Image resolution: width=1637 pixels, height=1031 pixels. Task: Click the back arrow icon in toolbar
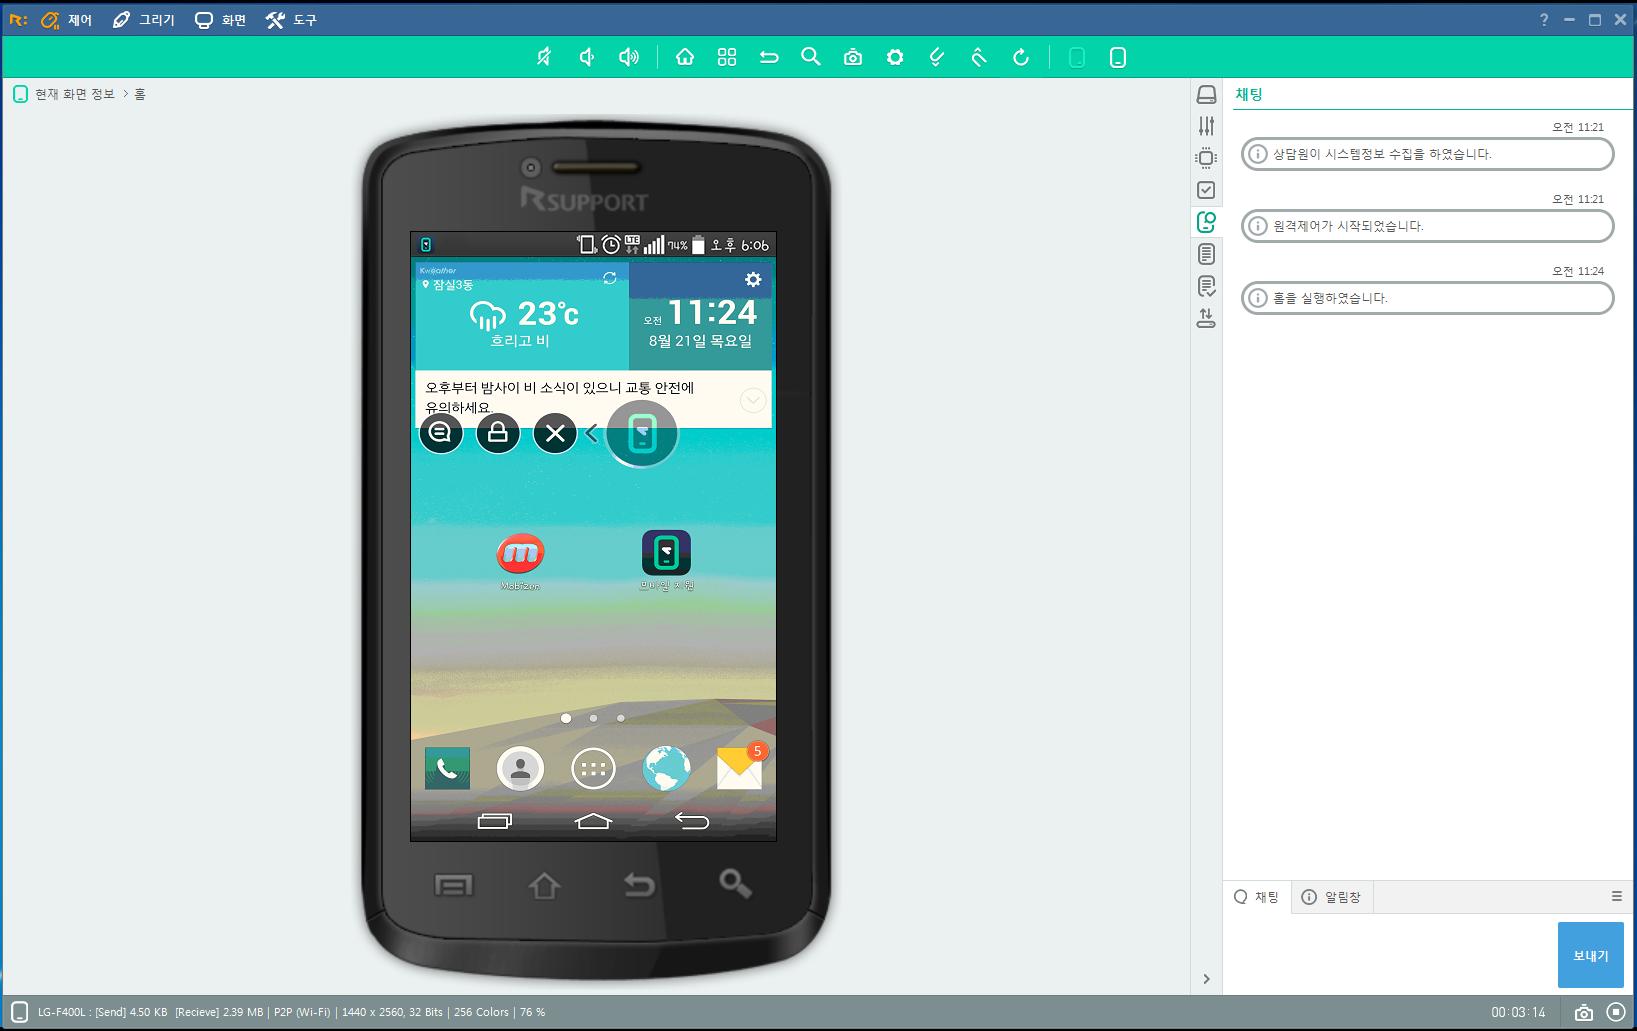tap(769, 57)
